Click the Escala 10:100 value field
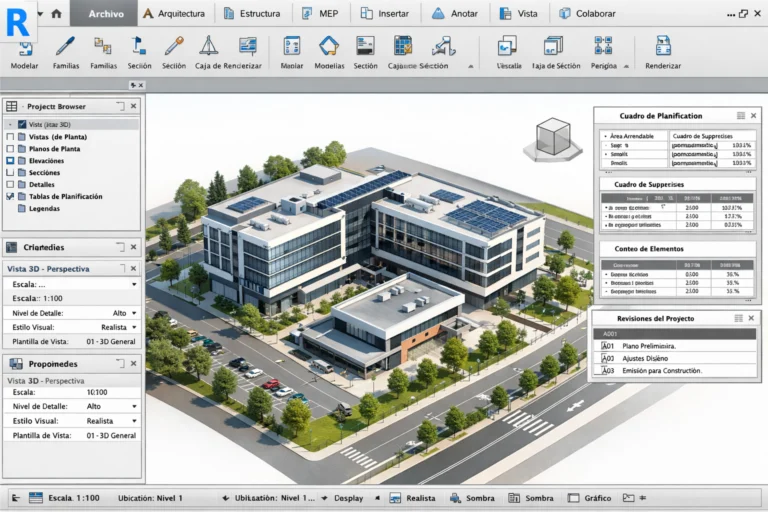The width and height of the screenshot is (768, 512). (x=97, y=392)
